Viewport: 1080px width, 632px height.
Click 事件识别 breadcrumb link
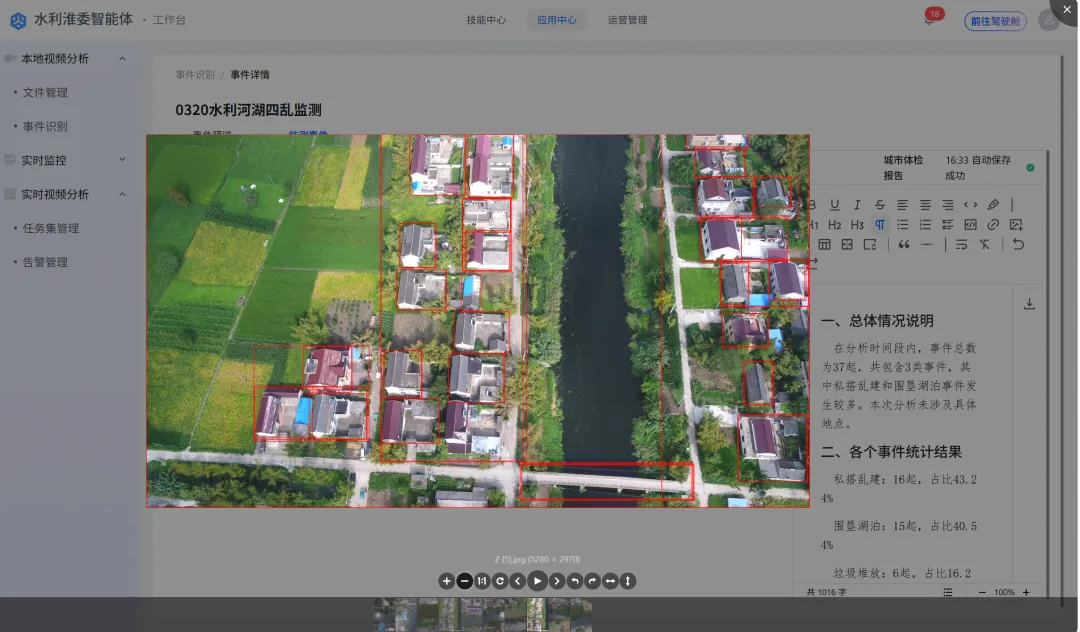point(195,75)
